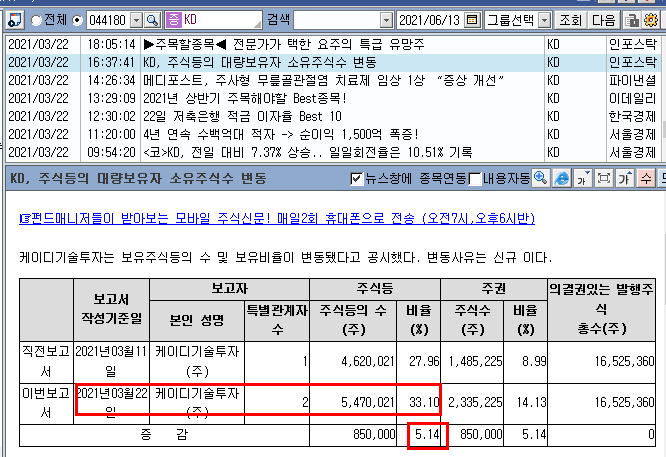Select news row 메디포스트 주사형 무릎골관절염 치료제
Screen dimensions: 666x457
click(333, 80)
